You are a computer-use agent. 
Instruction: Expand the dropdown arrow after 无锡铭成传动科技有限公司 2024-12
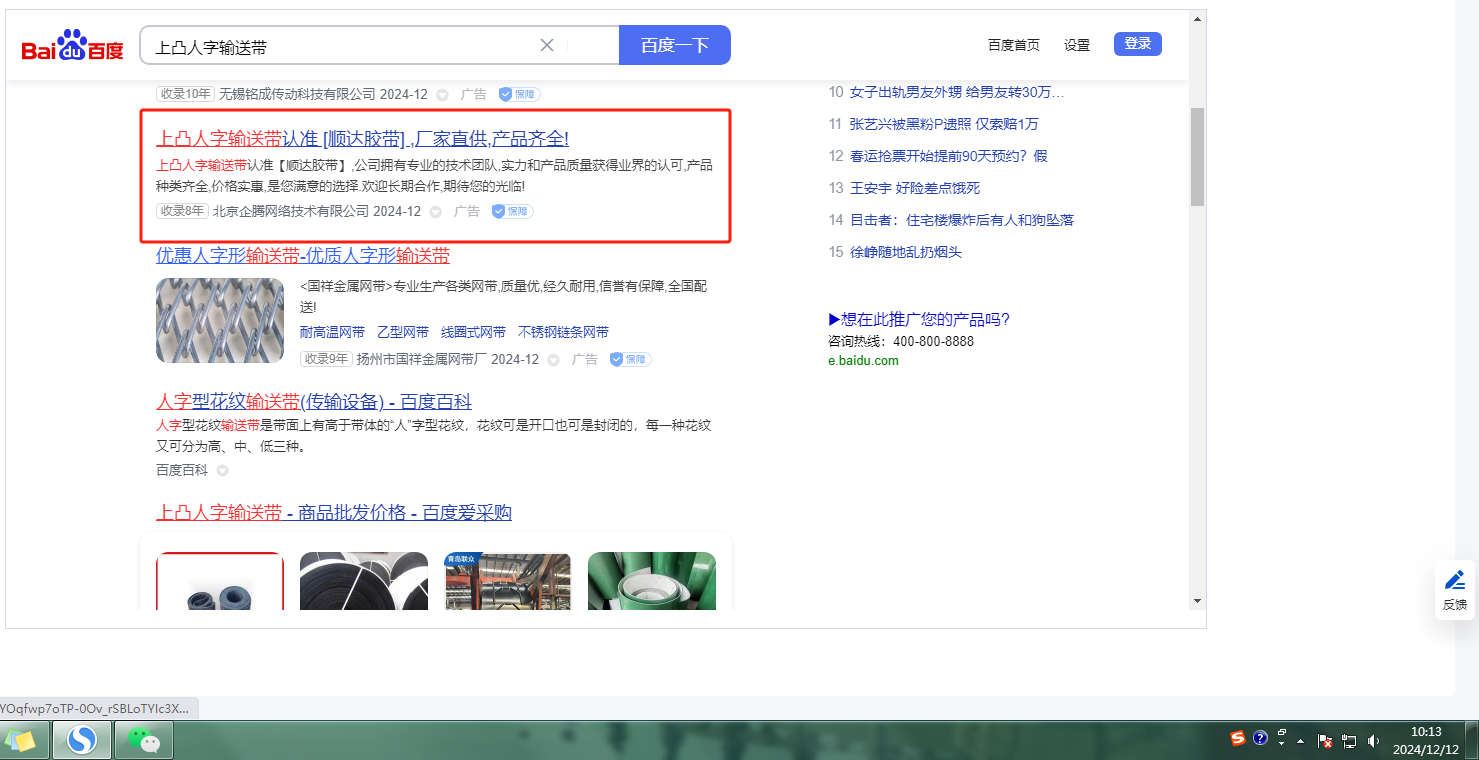tap(442, 95)
